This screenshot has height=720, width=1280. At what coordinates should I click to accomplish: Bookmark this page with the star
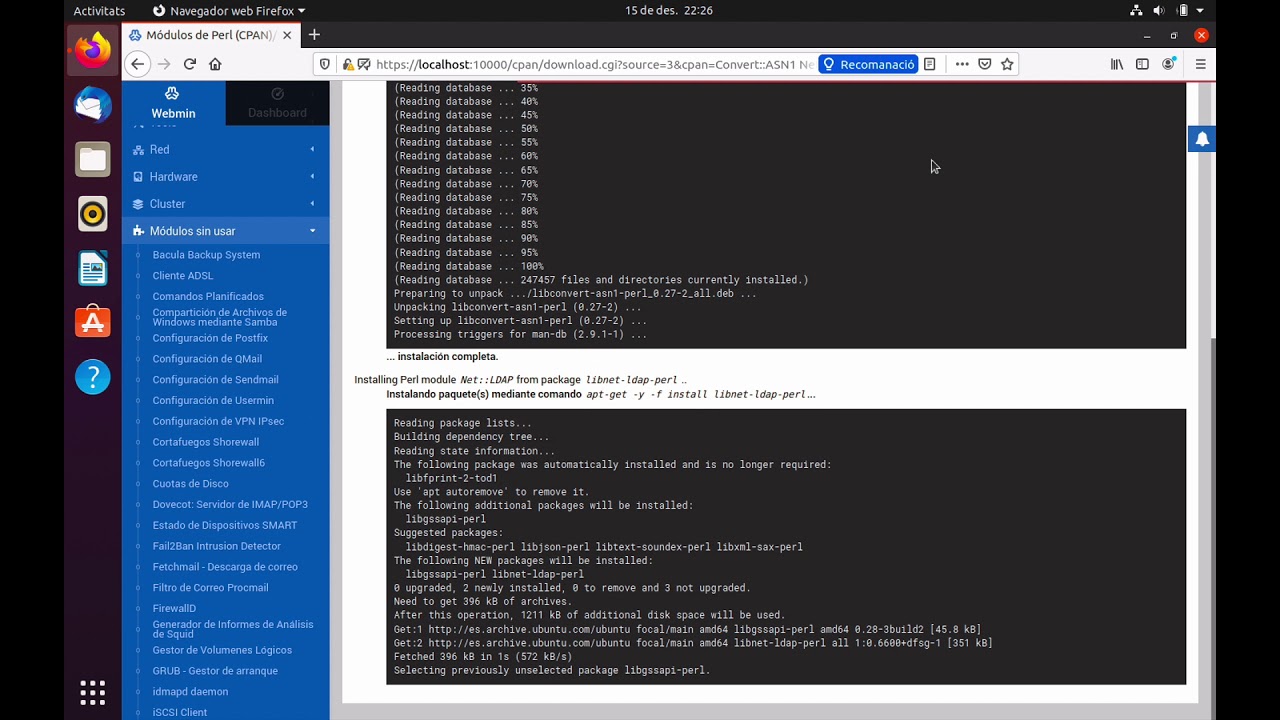1007,64
